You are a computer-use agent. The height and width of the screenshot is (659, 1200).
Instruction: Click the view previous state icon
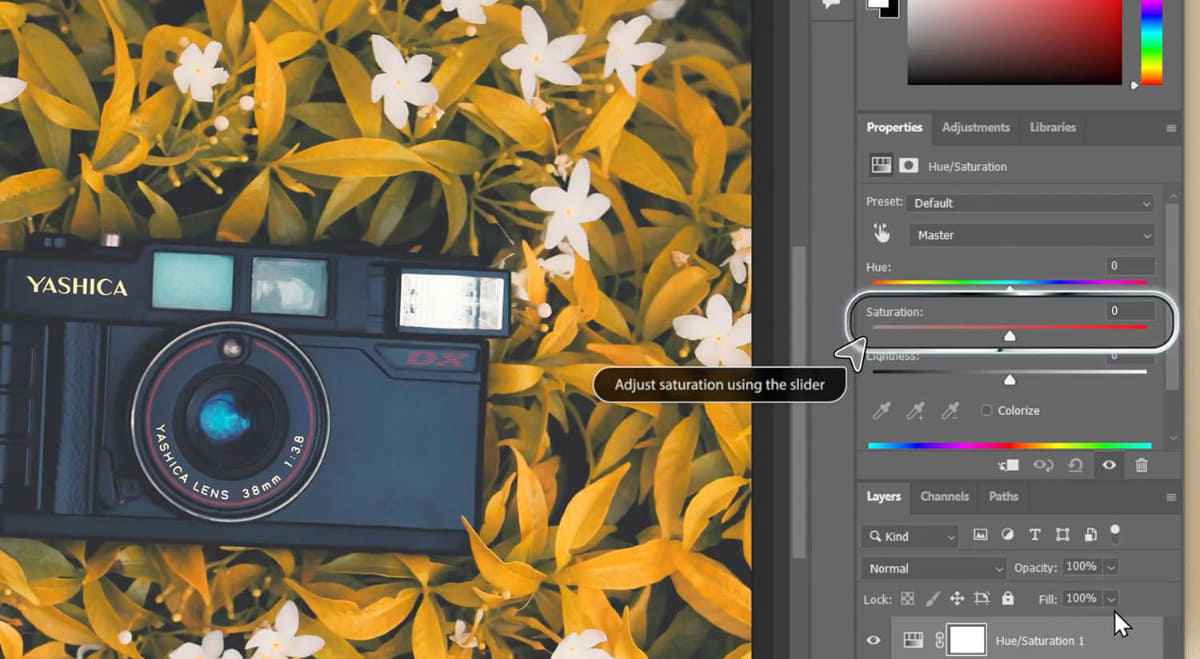point(1043,465)
